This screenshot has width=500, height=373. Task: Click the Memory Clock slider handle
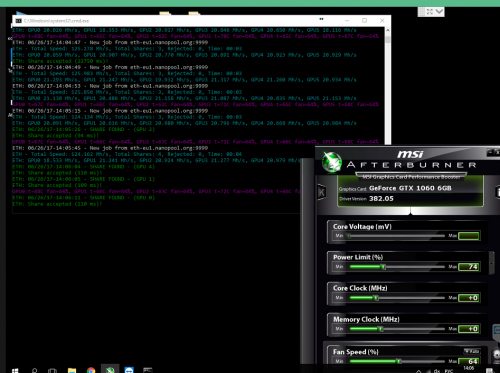381,329
